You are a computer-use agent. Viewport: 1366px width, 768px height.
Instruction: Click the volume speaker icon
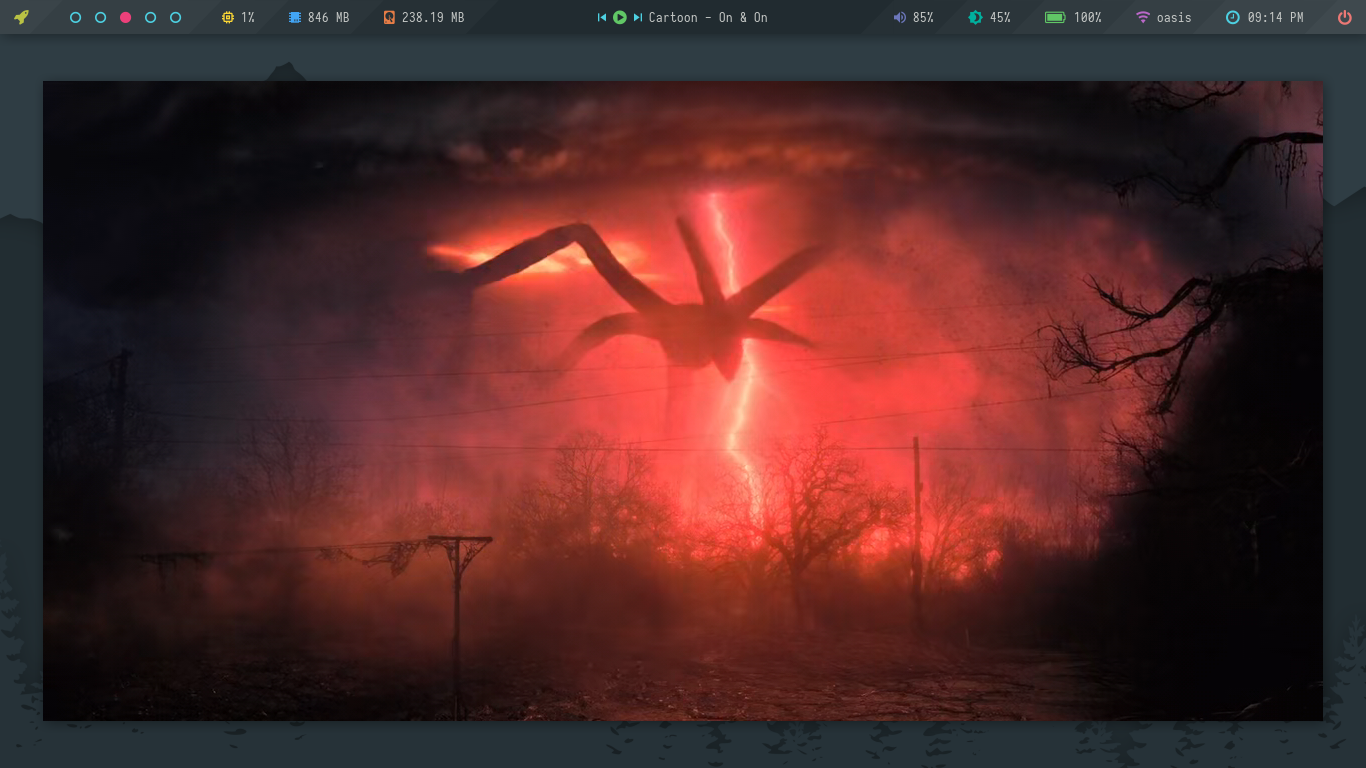point(899,17)
